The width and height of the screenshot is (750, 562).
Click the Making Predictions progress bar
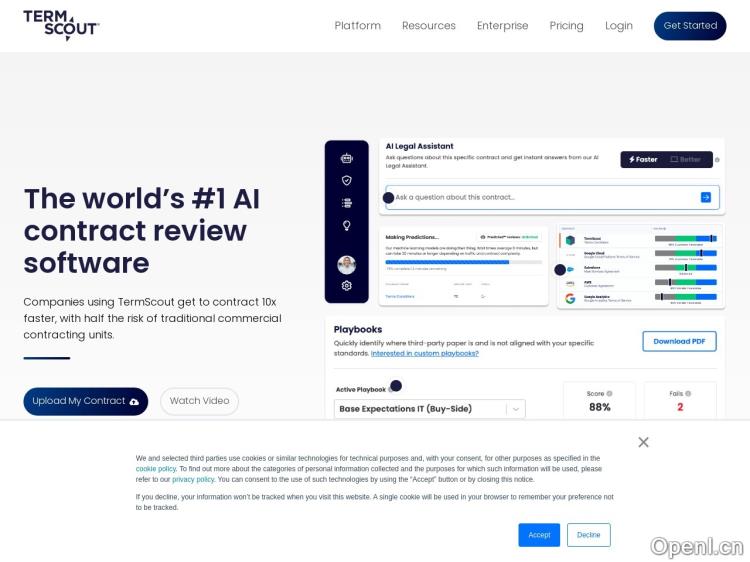coord(464,262)
